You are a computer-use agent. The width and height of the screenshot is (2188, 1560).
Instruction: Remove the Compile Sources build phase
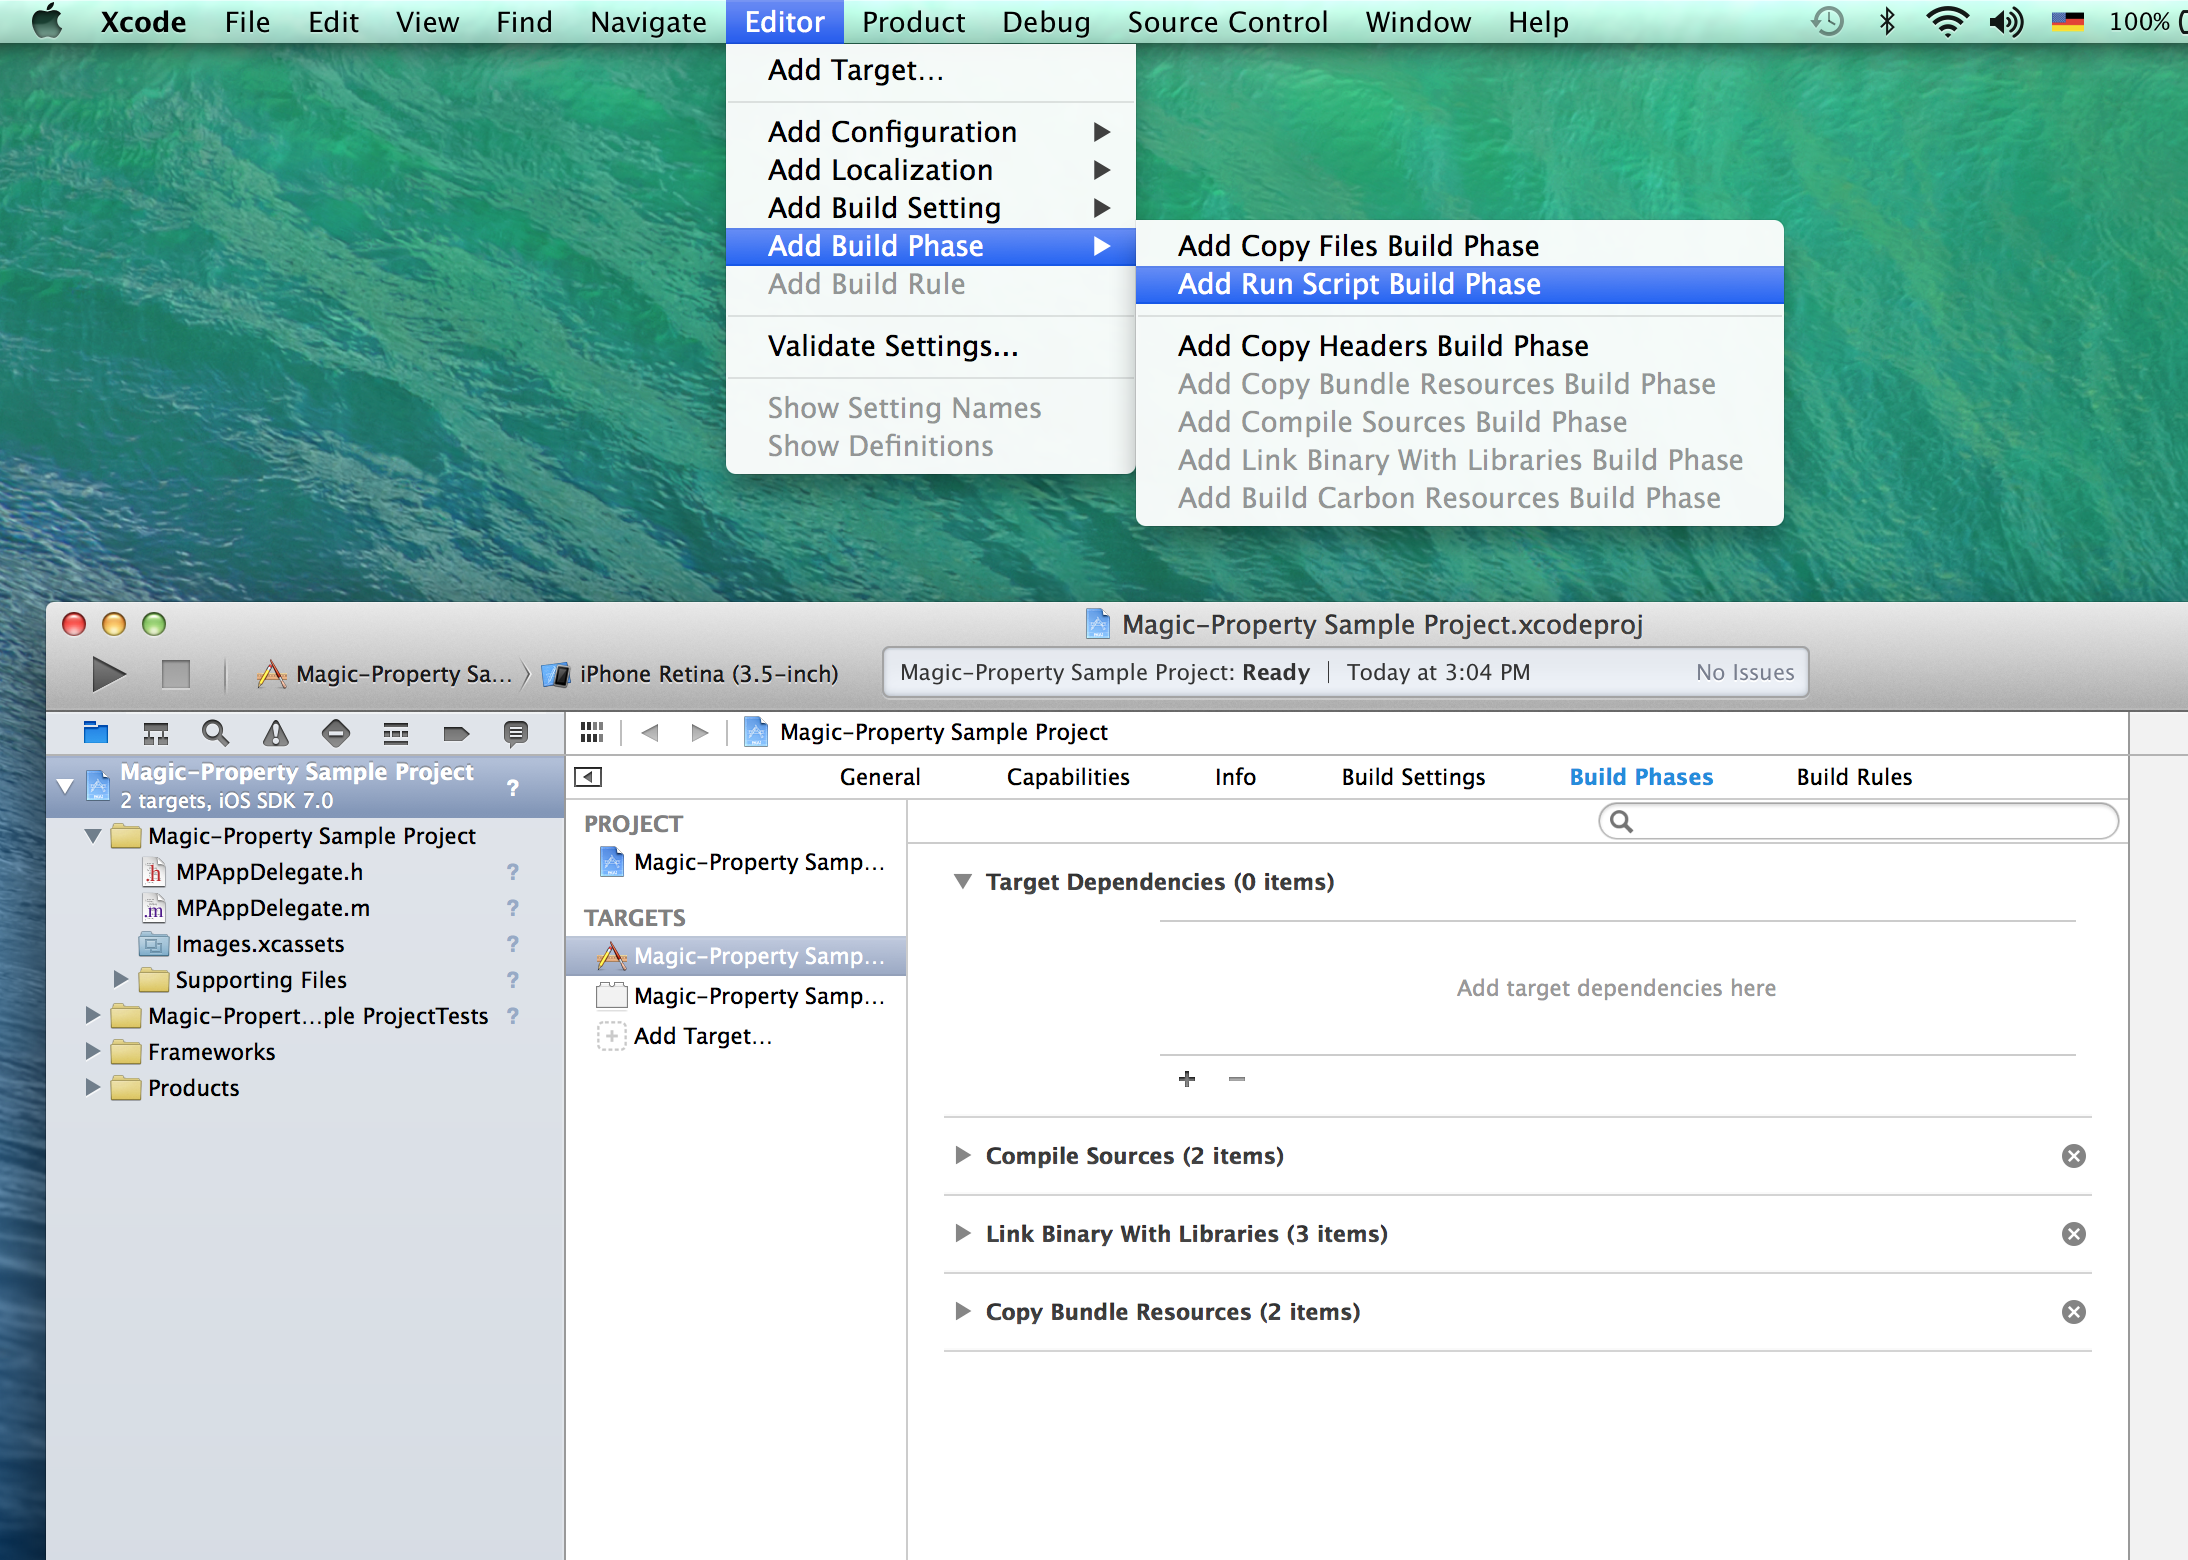point(2074,1156)
